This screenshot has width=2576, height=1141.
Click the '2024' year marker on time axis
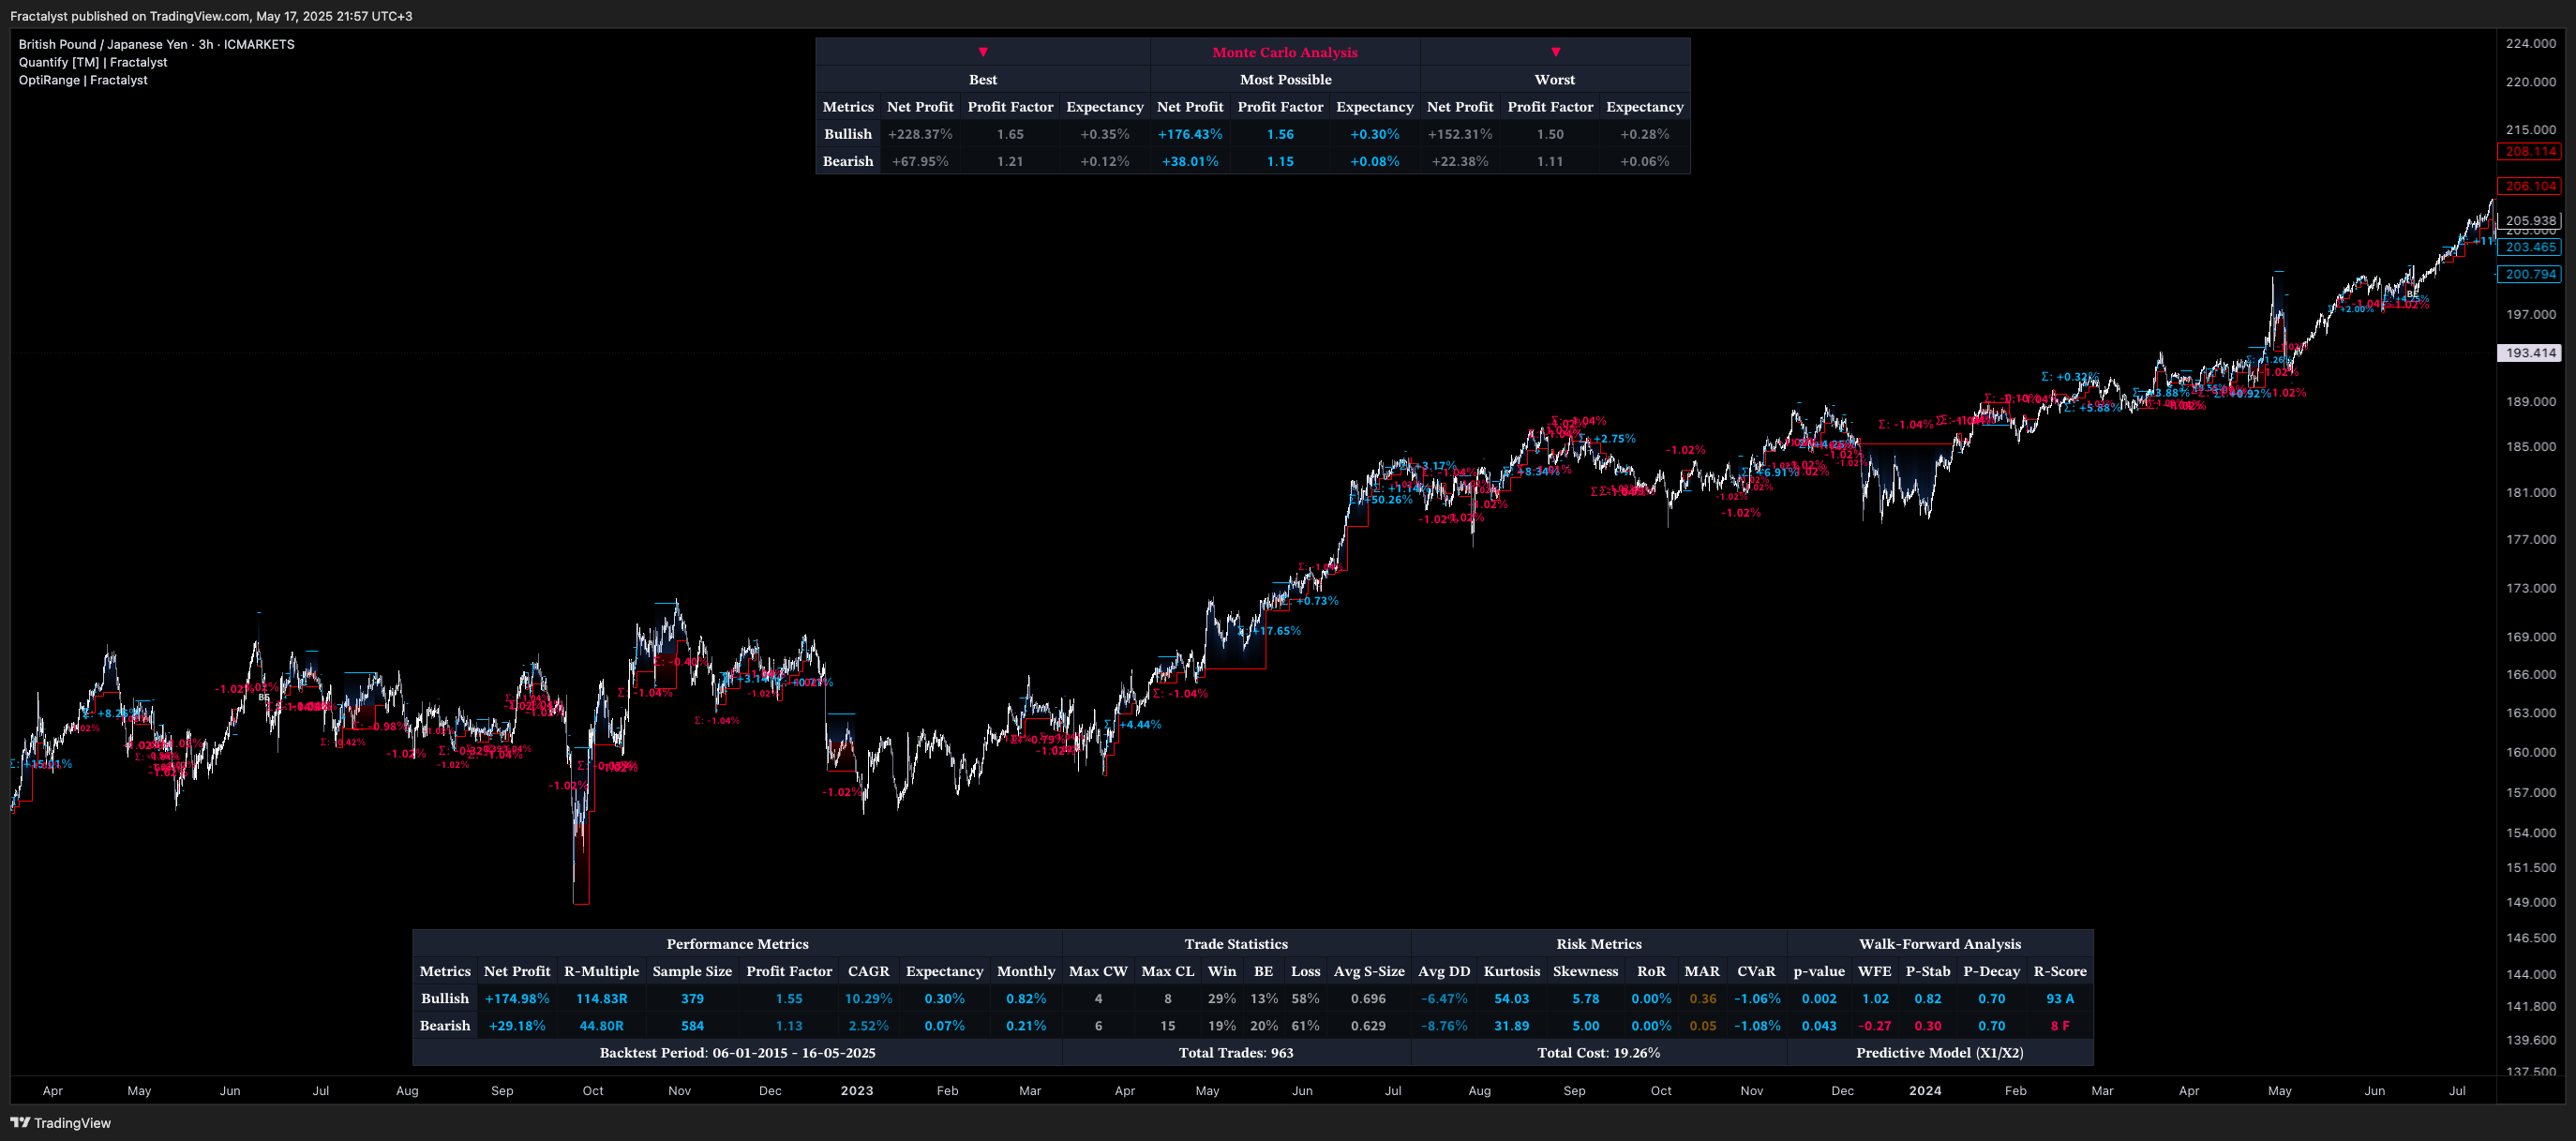tap(1925, 1091)
